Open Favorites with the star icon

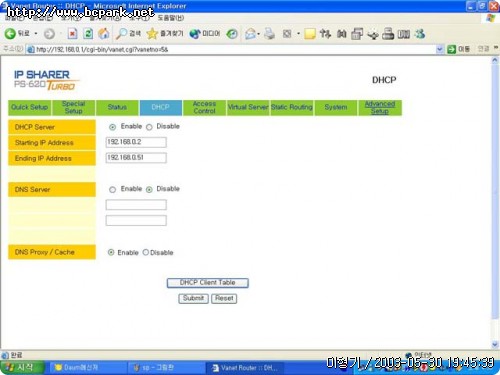(x=152, y=33)
